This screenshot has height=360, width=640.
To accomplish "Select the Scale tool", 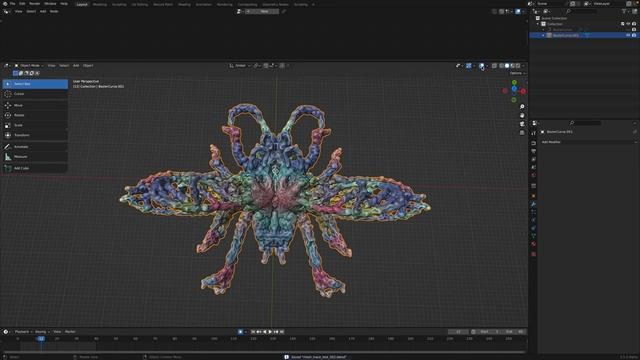I will coord(35,125).
